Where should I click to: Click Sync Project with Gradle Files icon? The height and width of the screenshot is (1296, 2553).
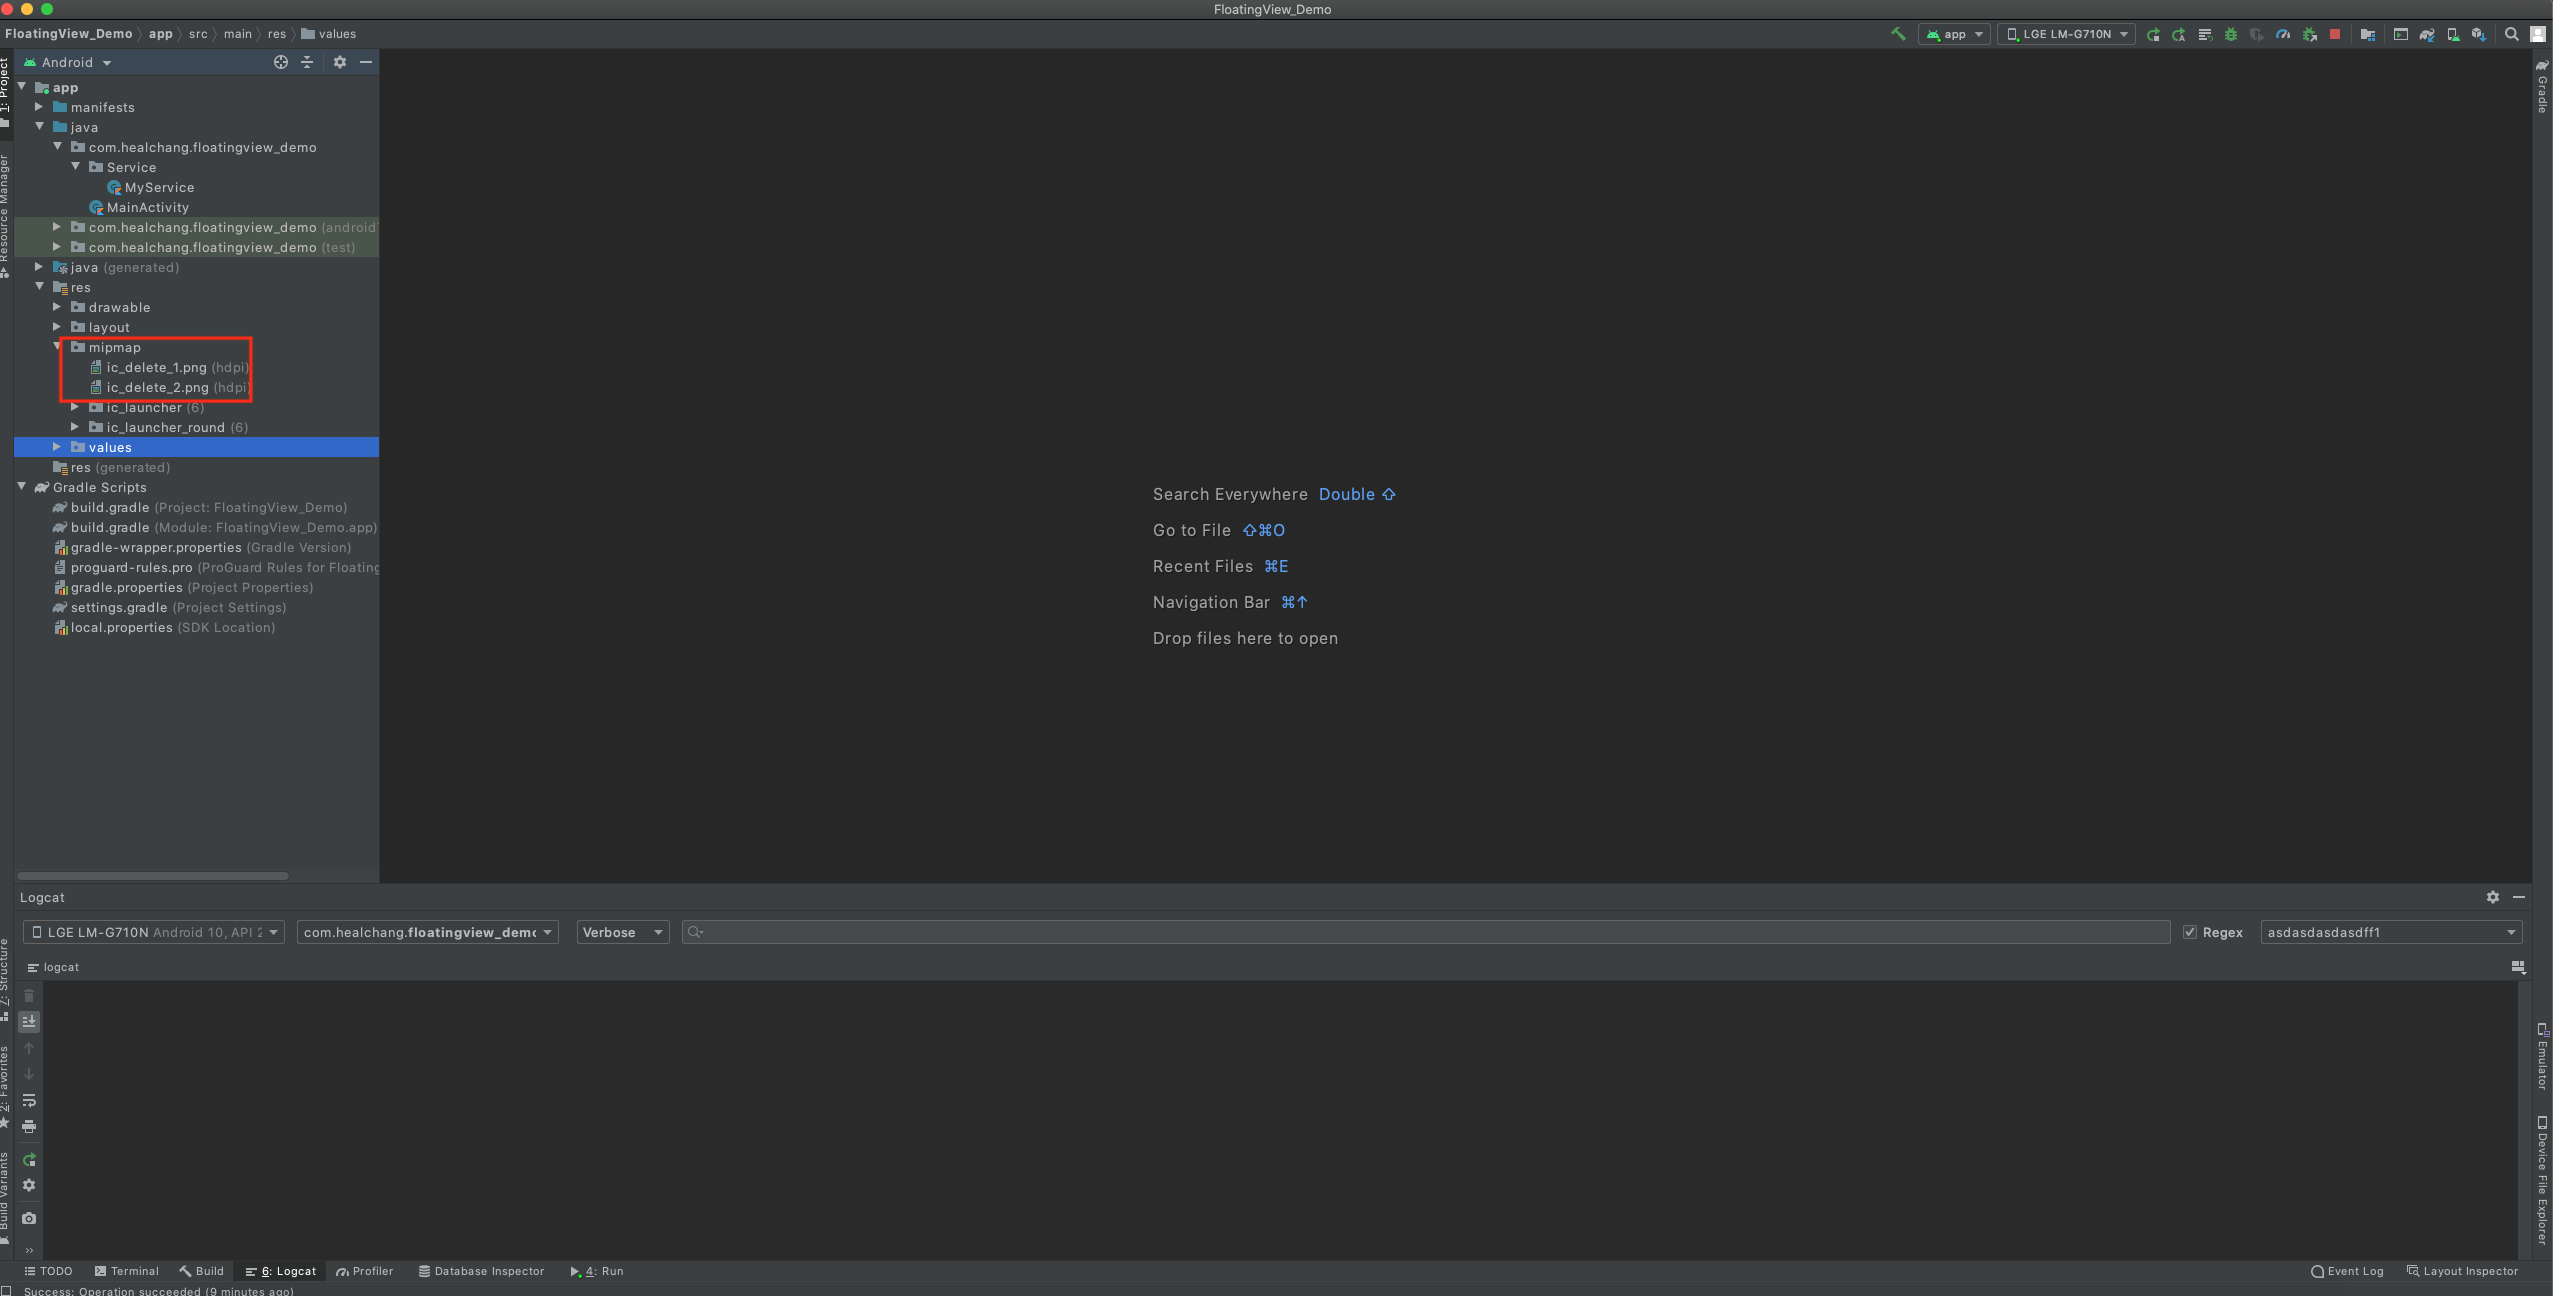coord(2427,34)
